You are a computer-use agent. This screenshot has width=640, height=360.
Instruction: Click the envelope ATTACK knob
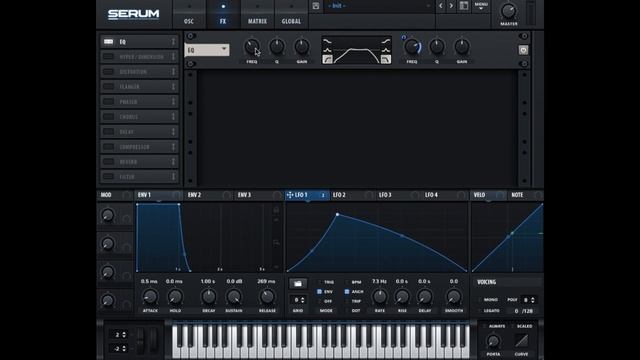(150, 297)
